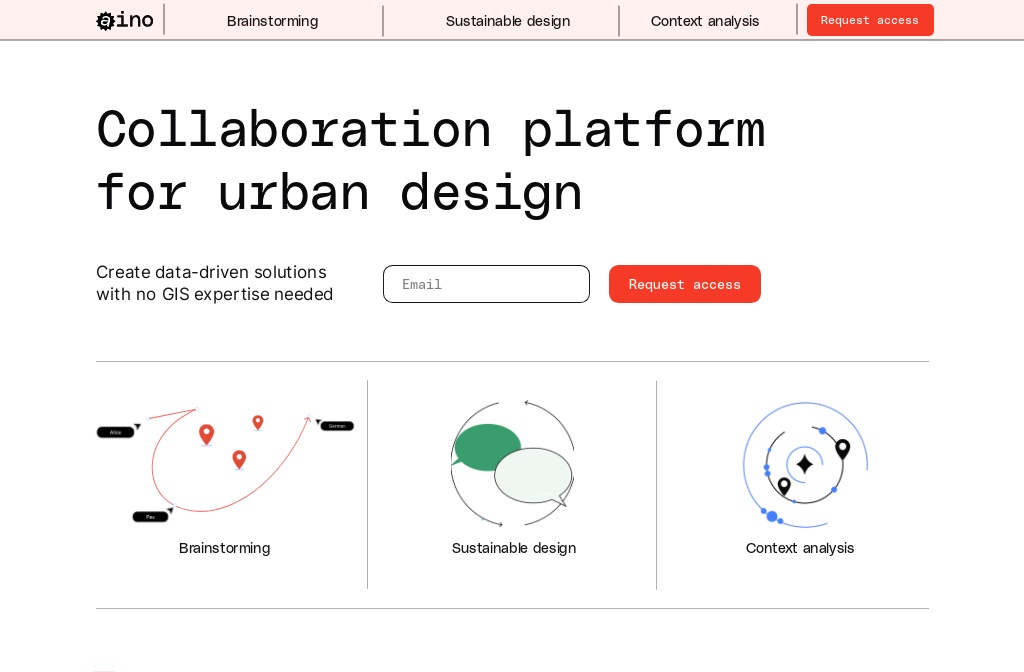The width and height of the screenshot is (1024, 672).
Task: Click the white speech bubble icon
Action: click(535, 475)
